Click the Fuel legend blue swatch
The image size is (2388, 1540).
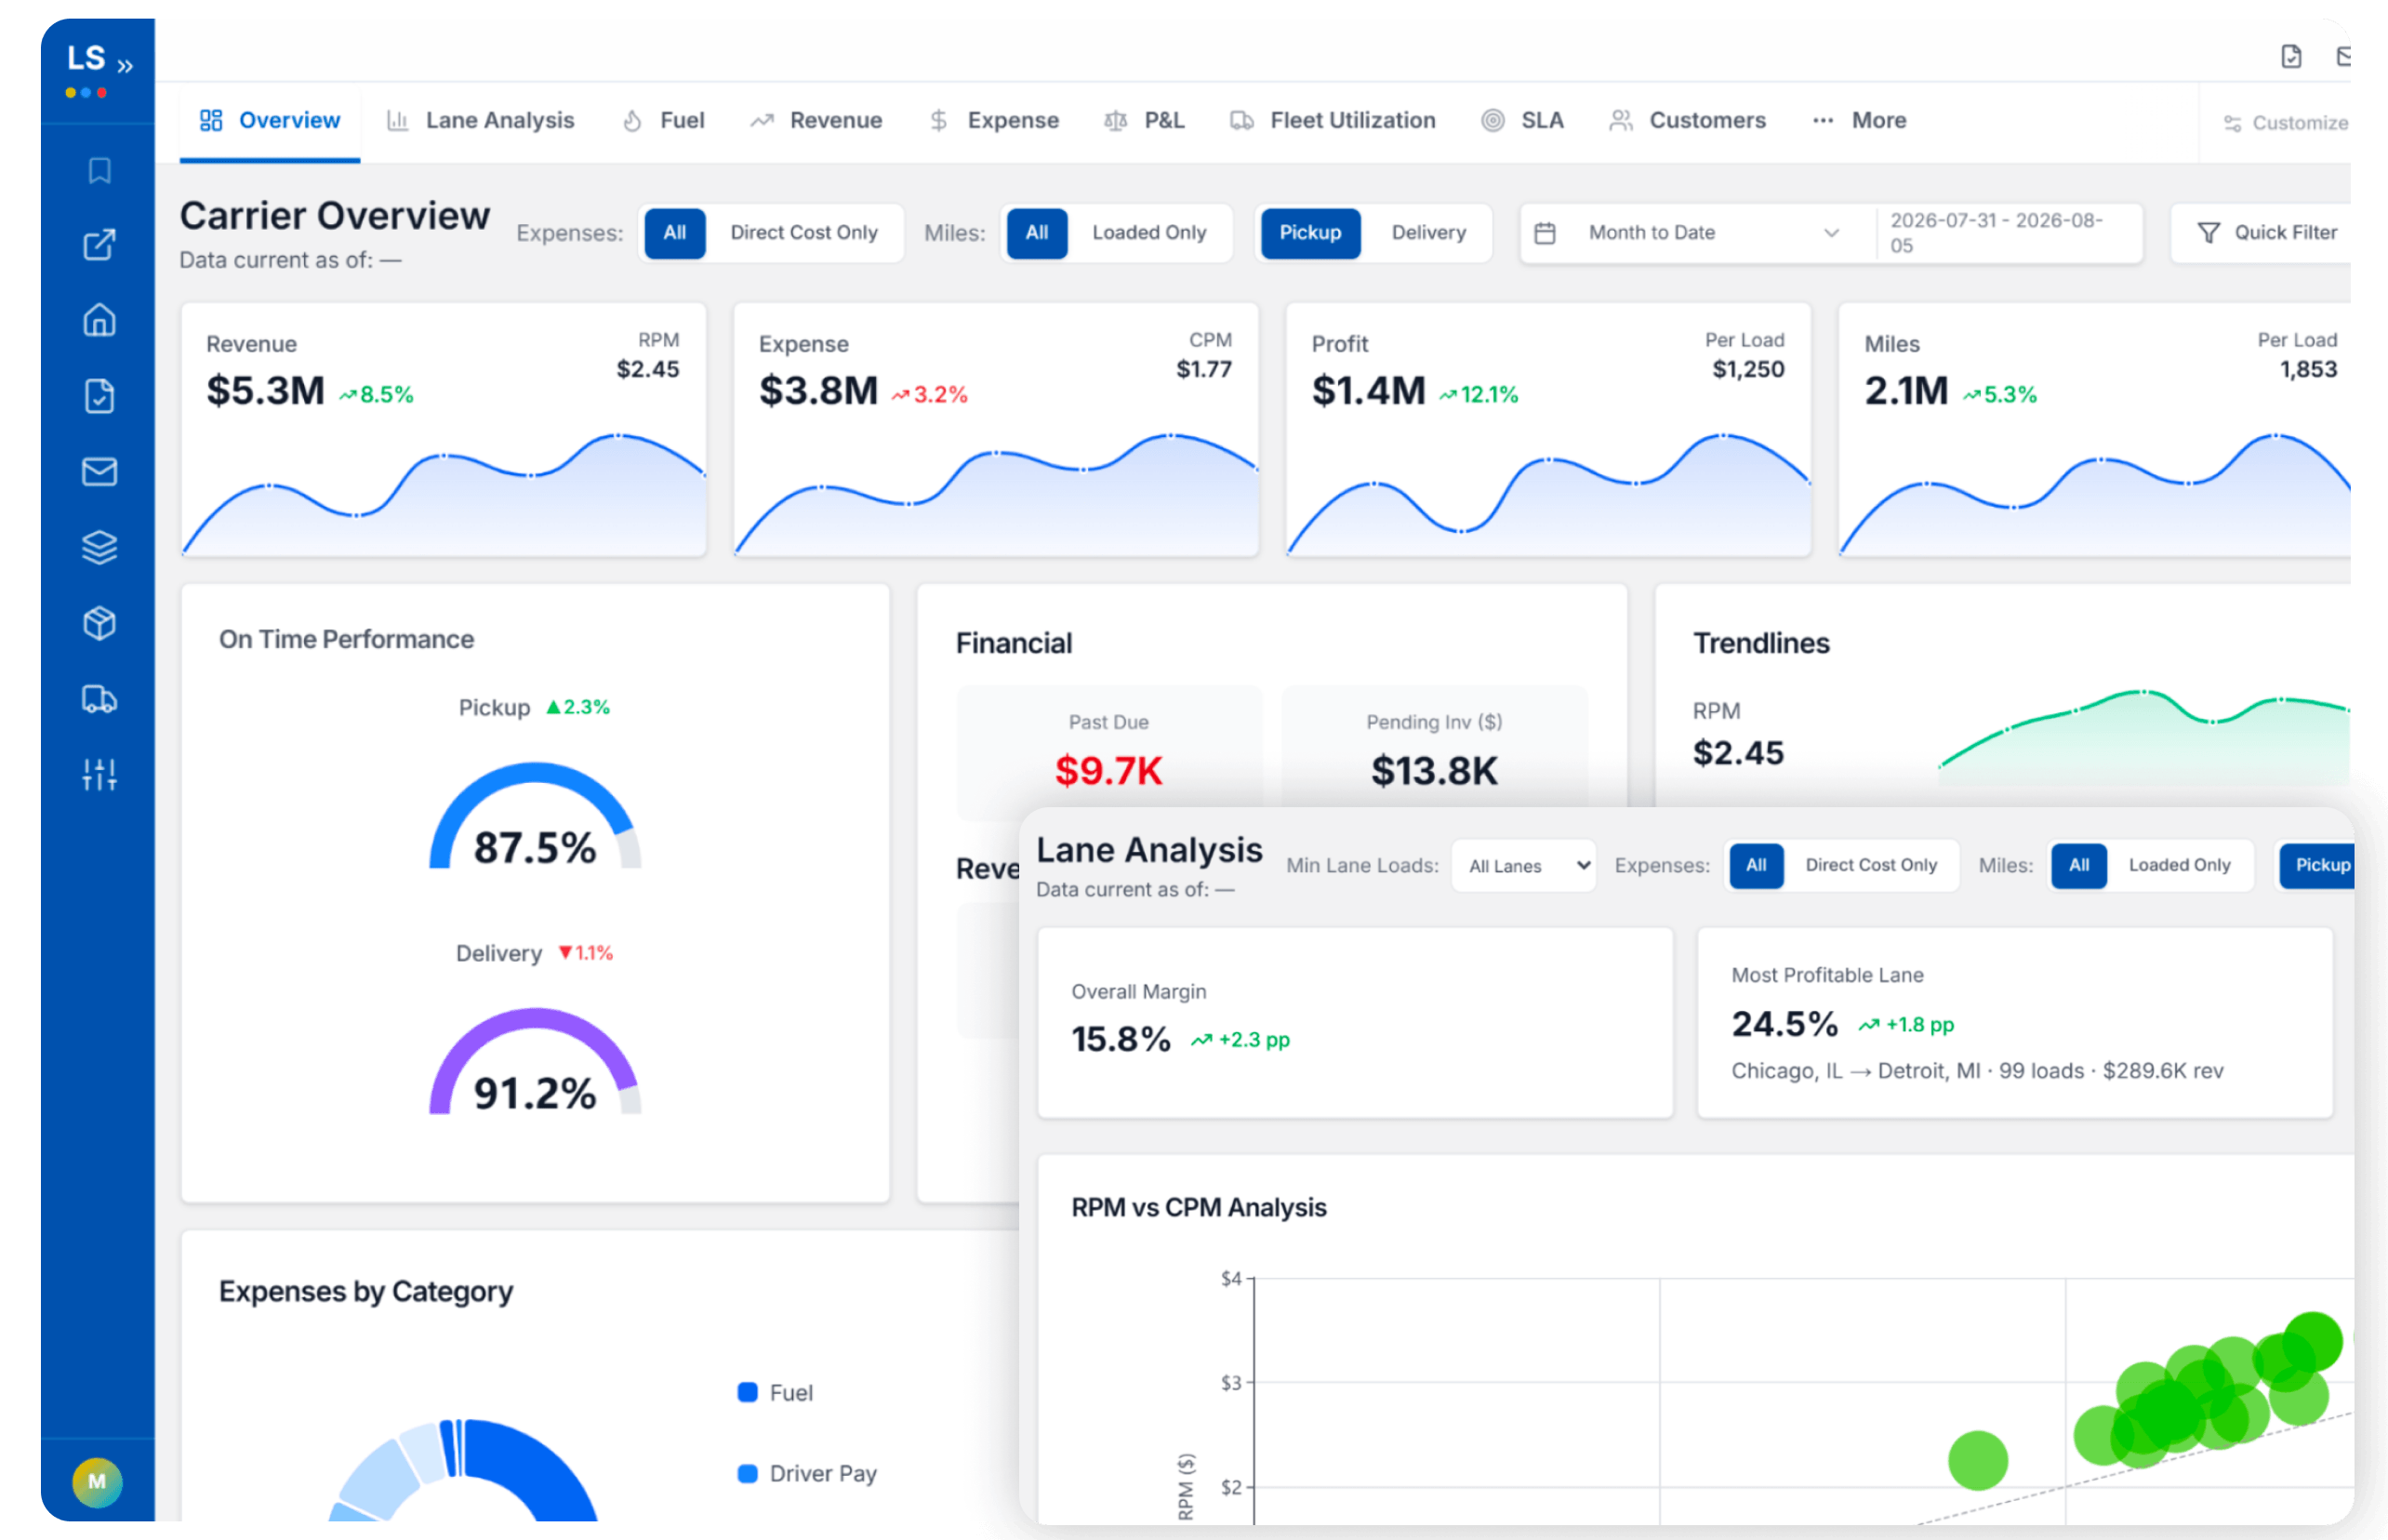747,1393
